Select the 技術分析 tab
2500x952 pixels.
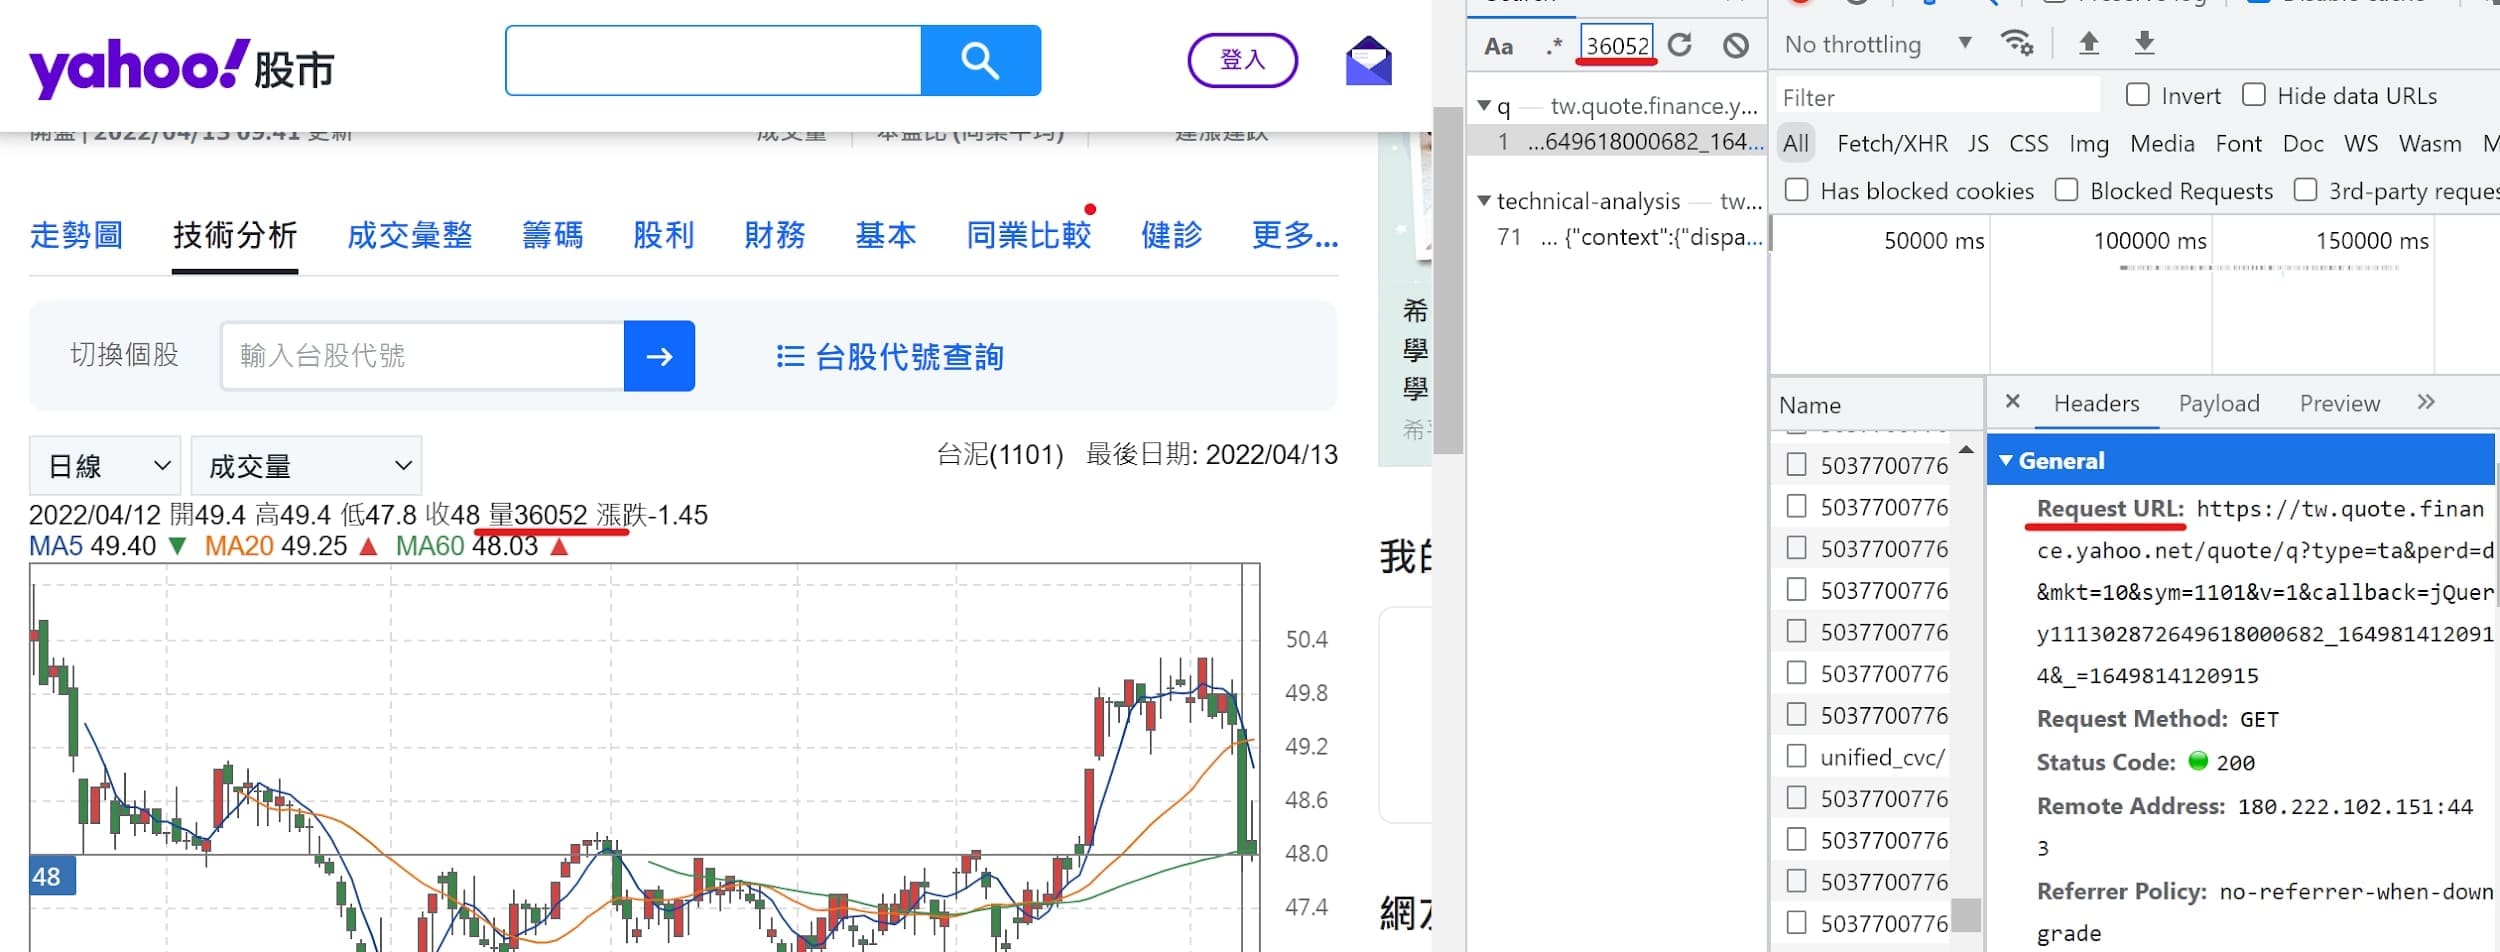tap(235, 236)
